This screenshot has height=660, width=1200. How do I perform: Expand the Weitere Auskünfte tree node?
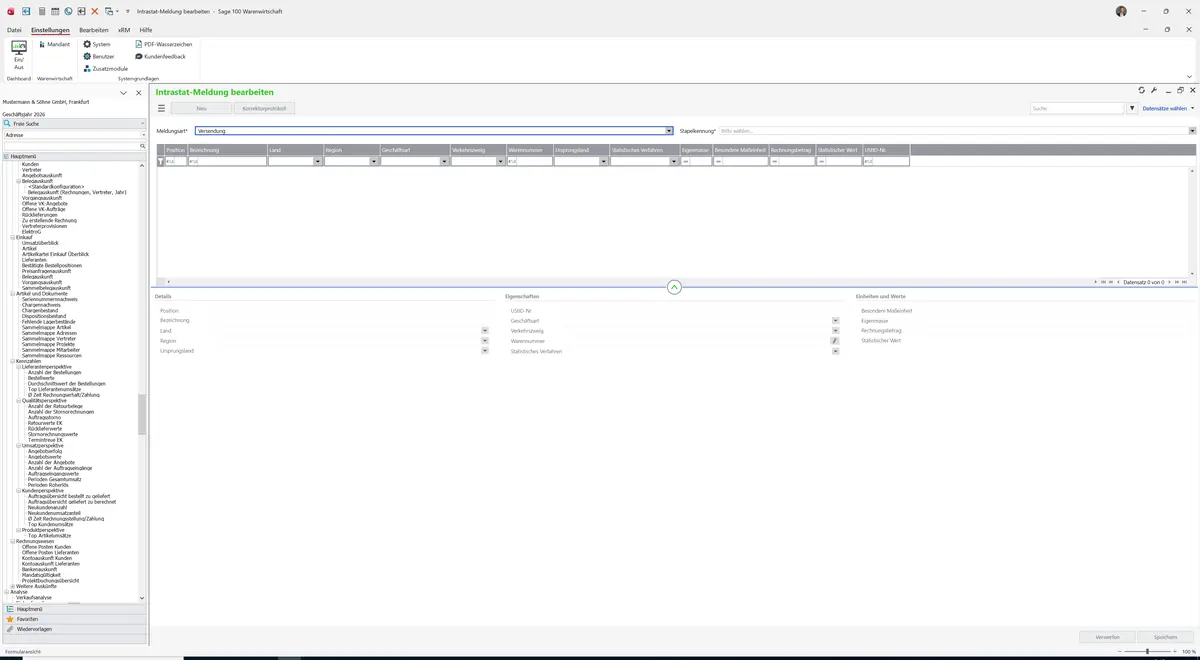[x=13, y=586]
